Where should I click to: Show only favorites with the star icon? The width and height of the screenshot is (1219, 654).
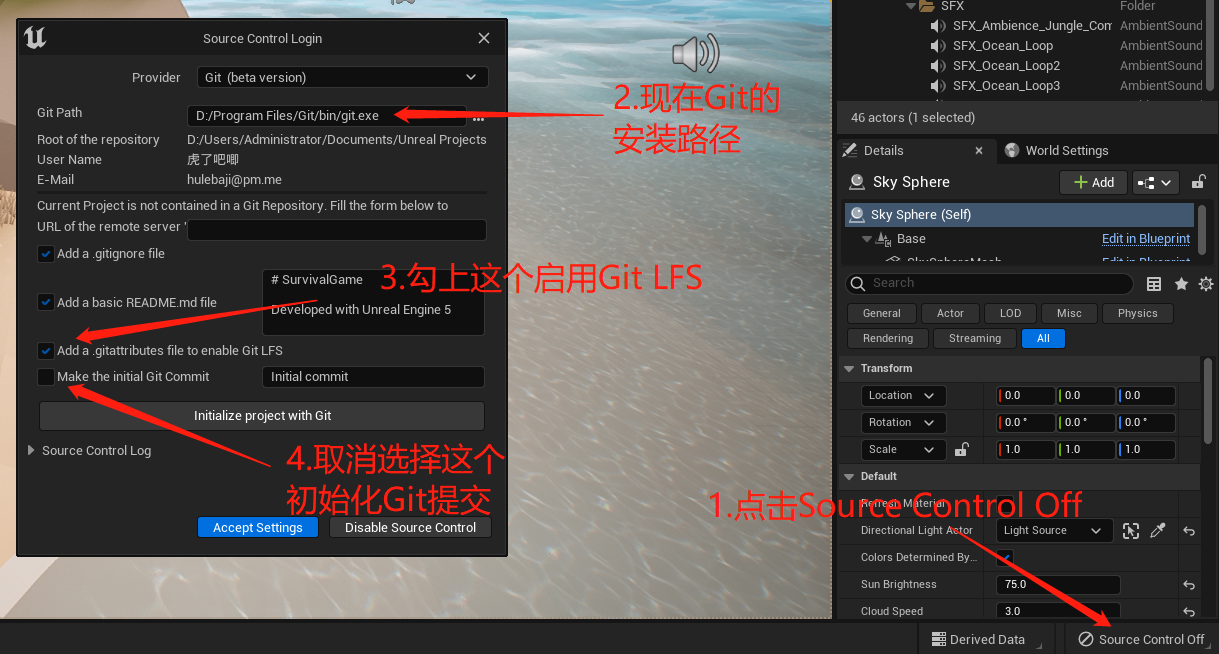pyautogui.click(x=1181, y=284)
